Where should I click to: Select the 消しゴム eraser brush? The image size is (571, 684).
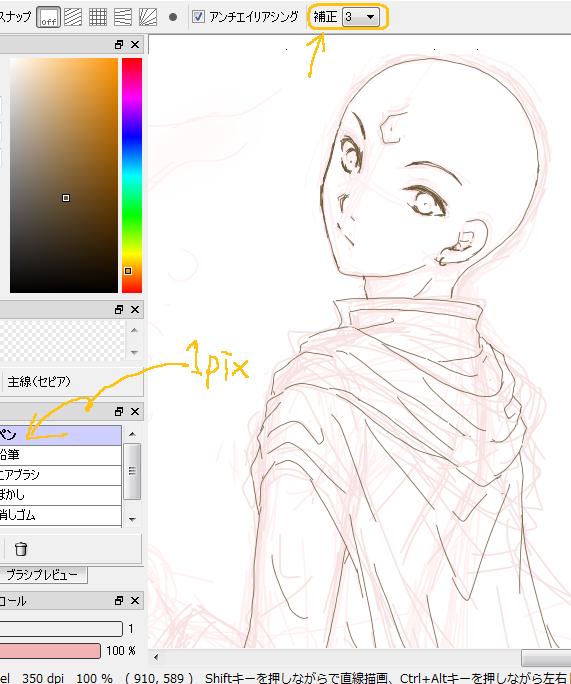point(61,516)
